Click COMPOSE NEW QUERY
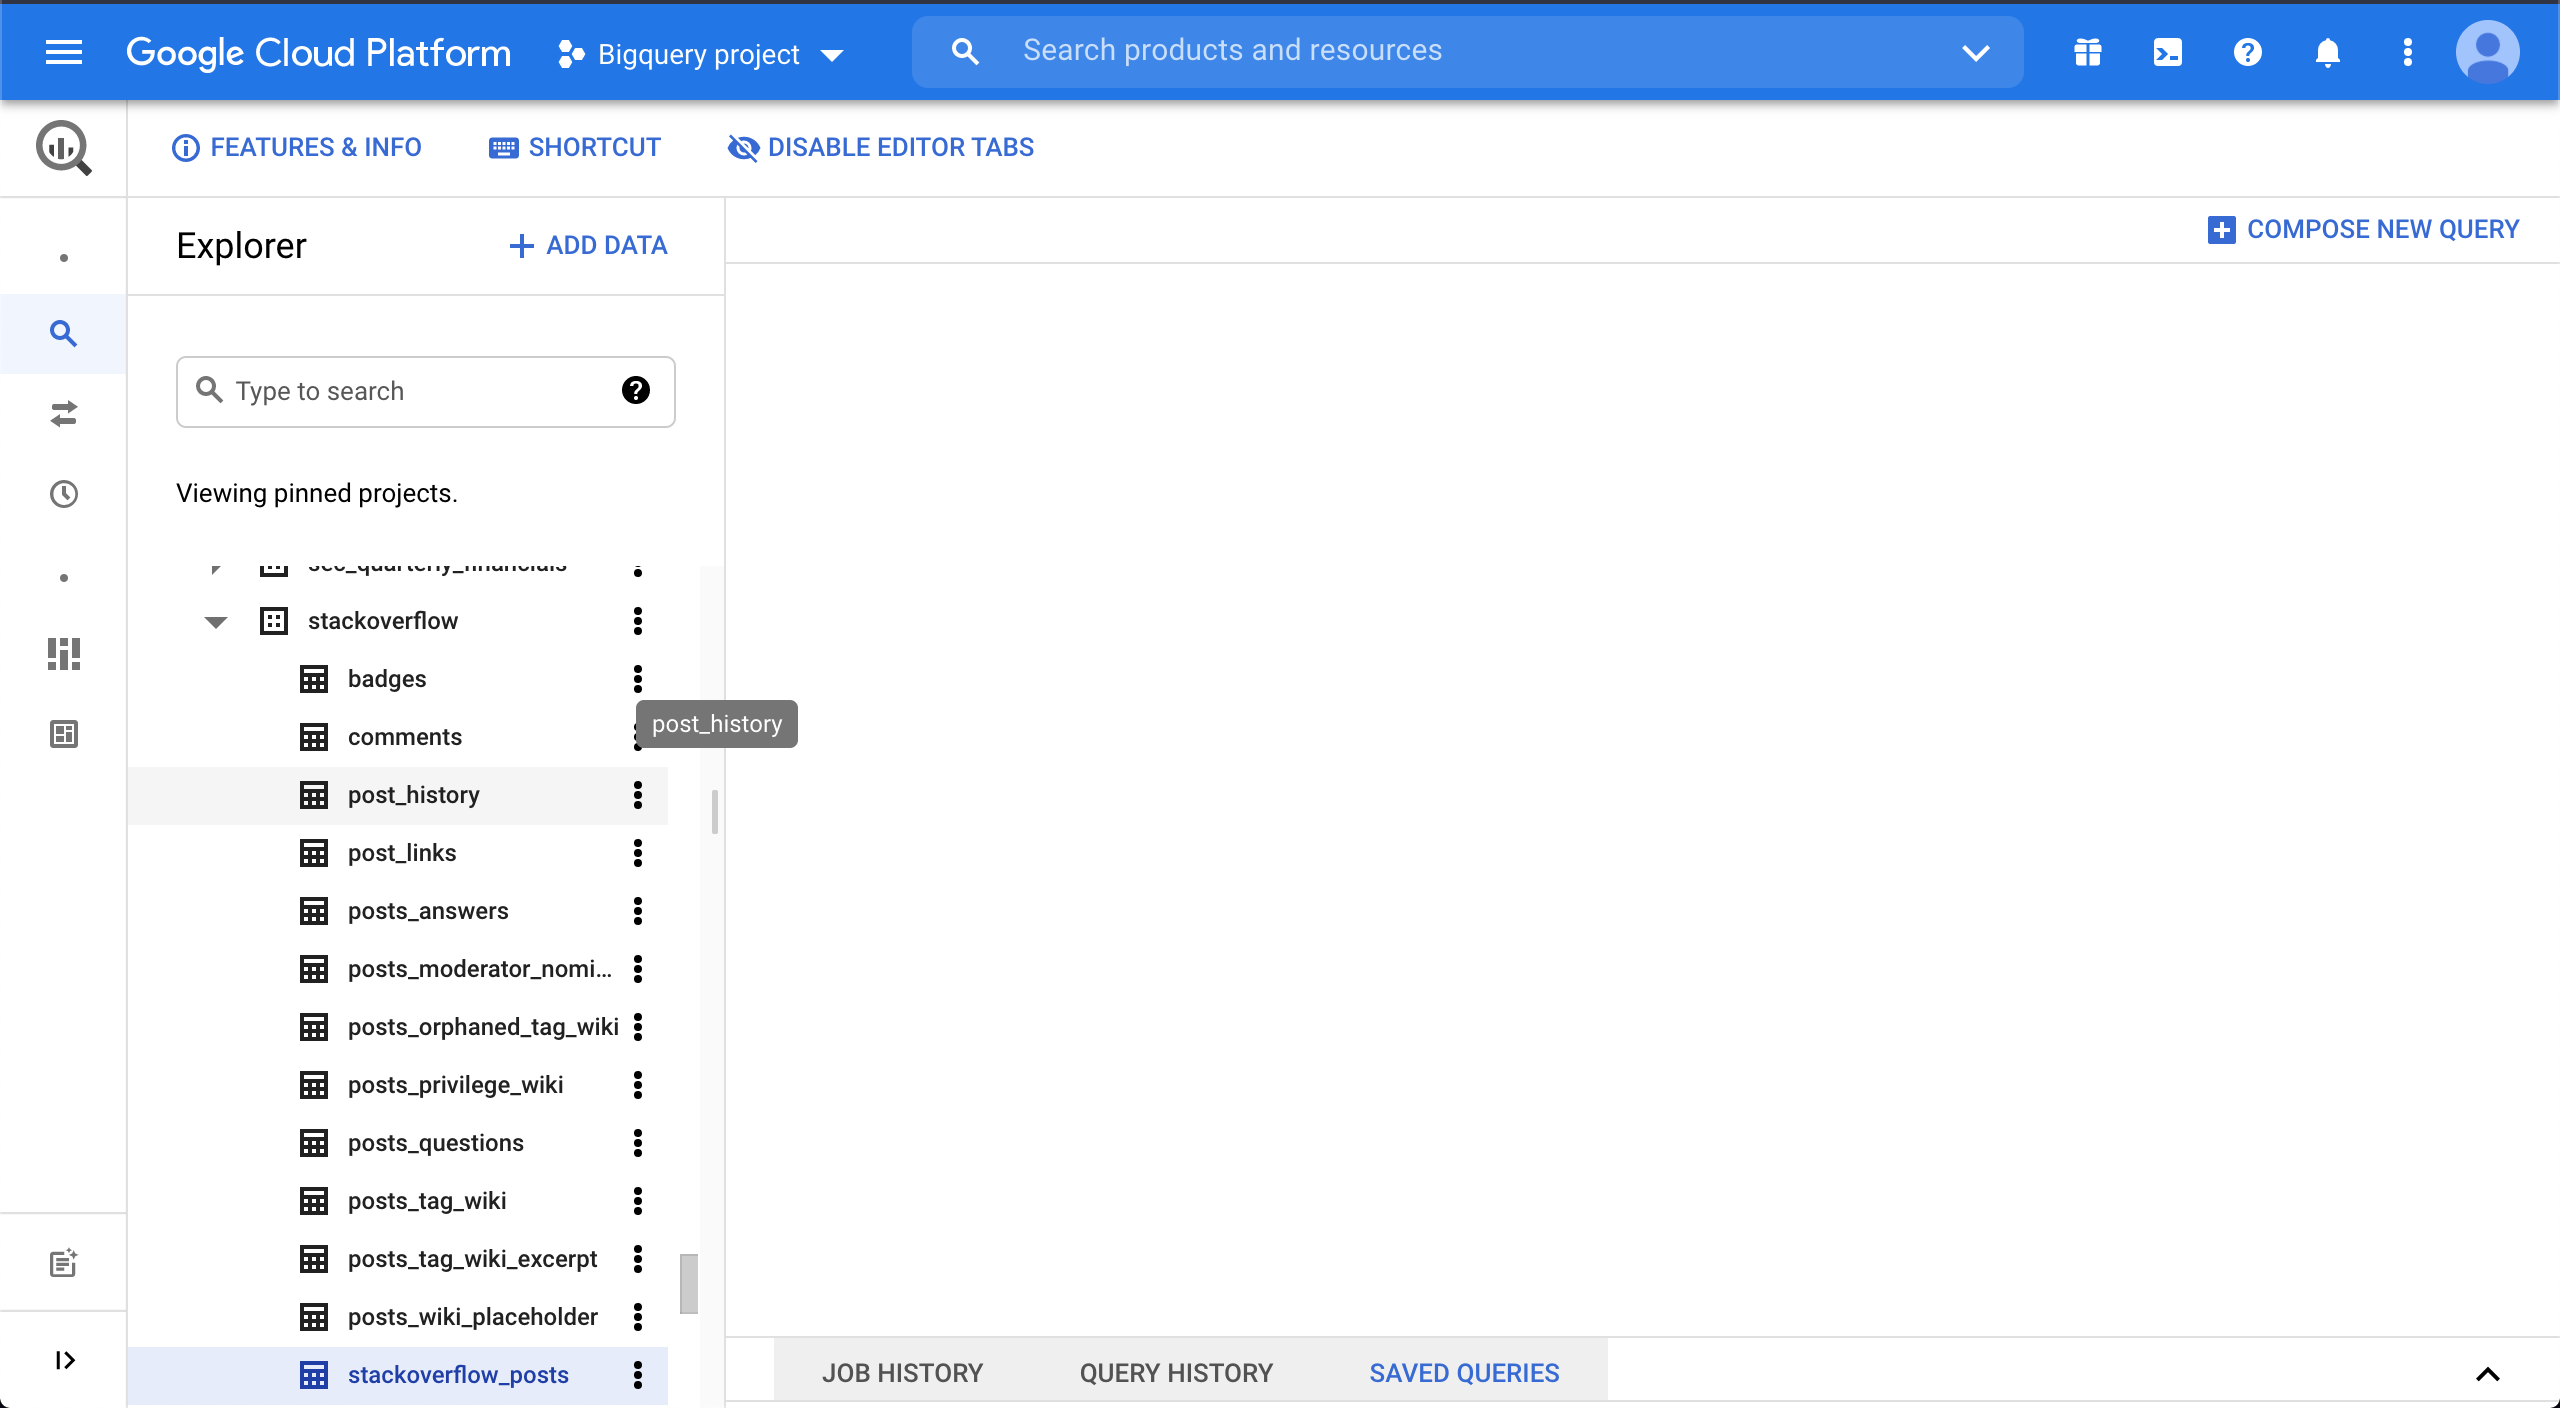The image size is (2560, 1408). pyautogui.click(x=2363, y=229)
